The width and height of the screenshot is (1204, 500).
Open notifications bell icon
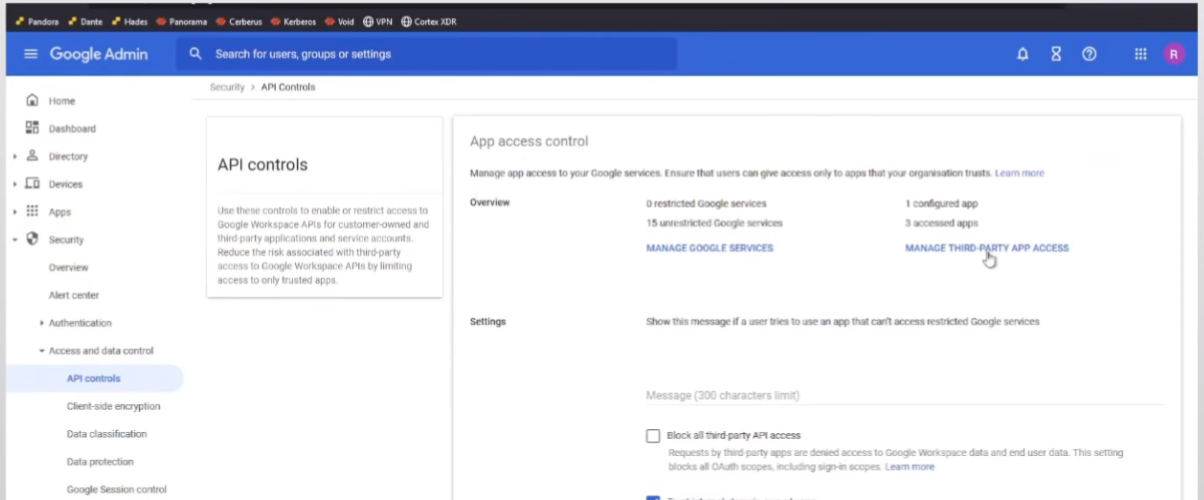pyautogui.click(x=1022, y=54)
